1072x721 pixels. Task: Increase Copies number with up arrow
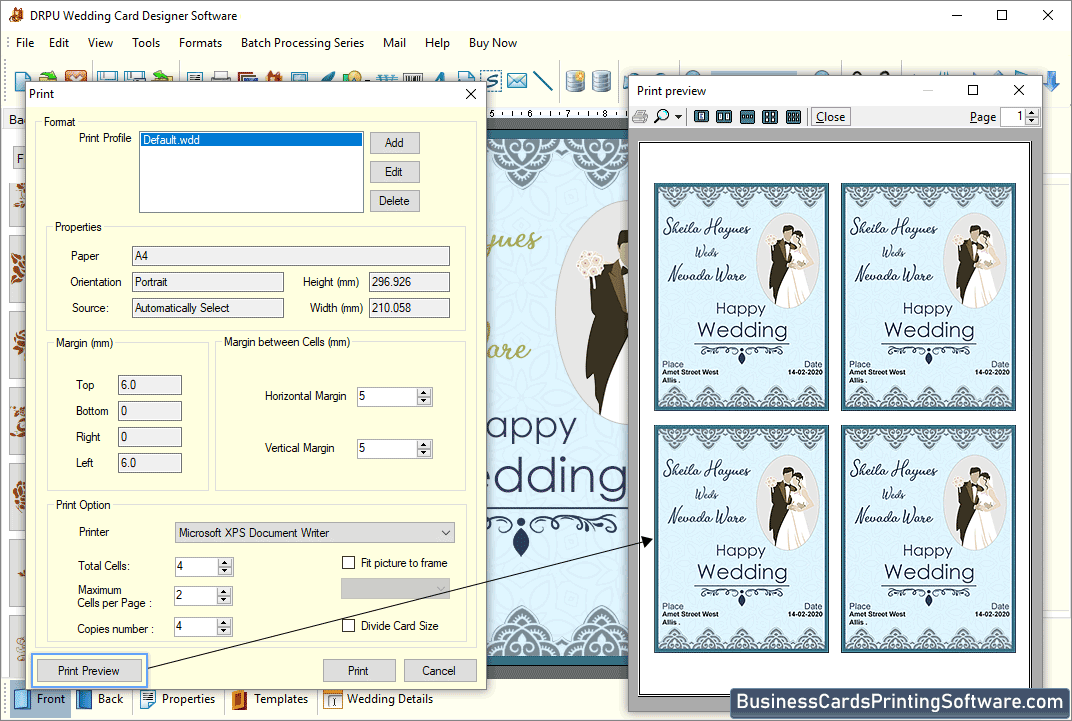tap(224, 623)
